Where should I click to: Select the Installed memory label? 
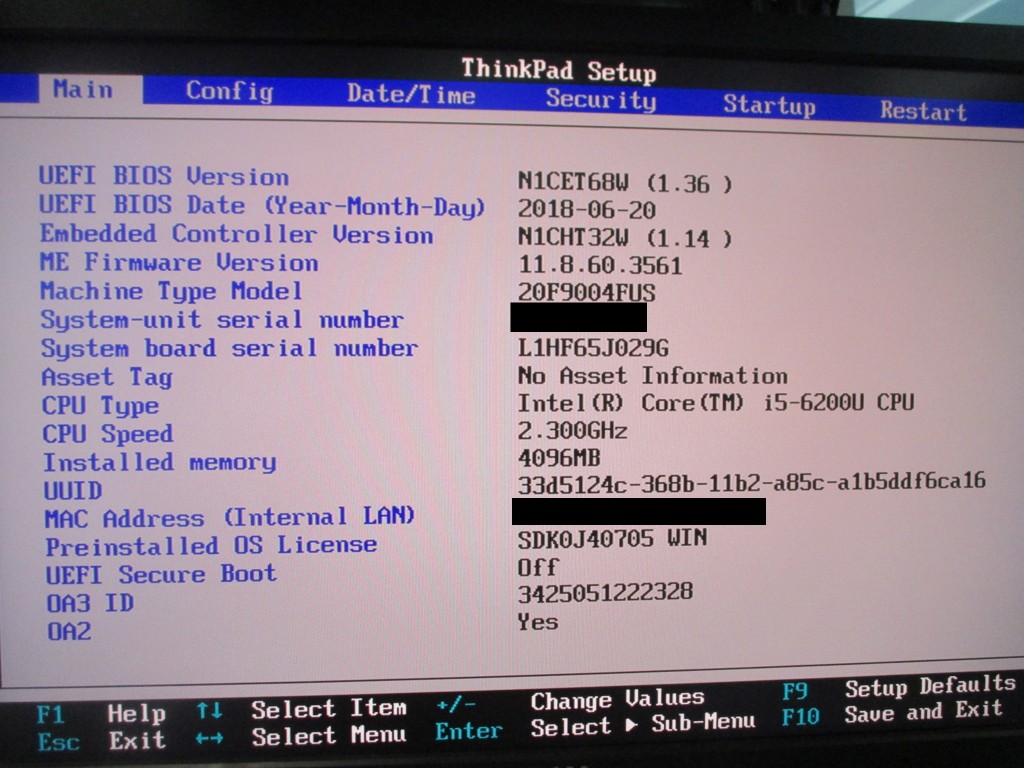click(160, 463)
